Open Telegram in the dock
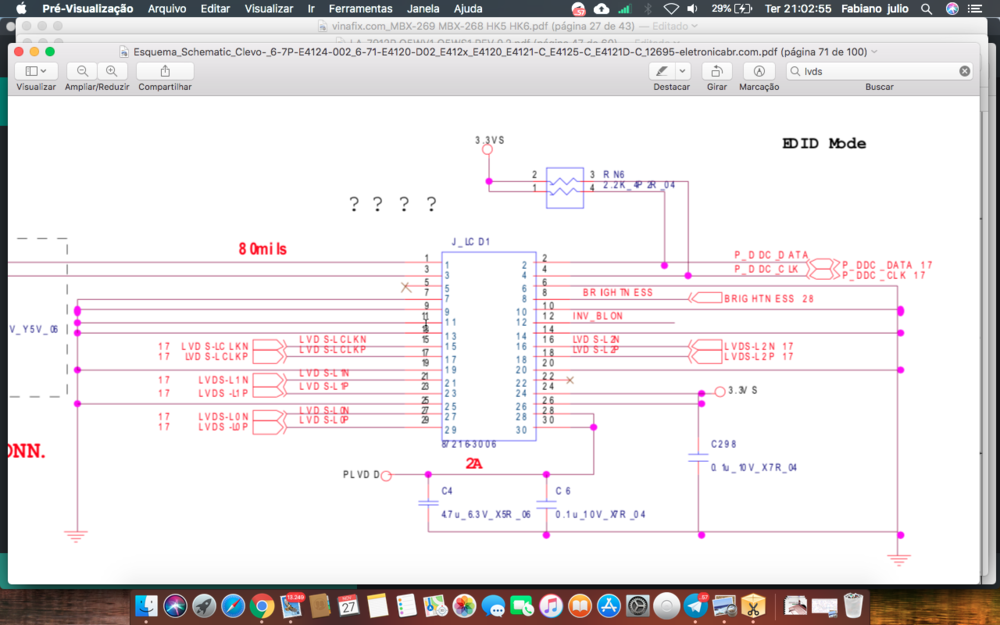 click(x=696, y=606)
